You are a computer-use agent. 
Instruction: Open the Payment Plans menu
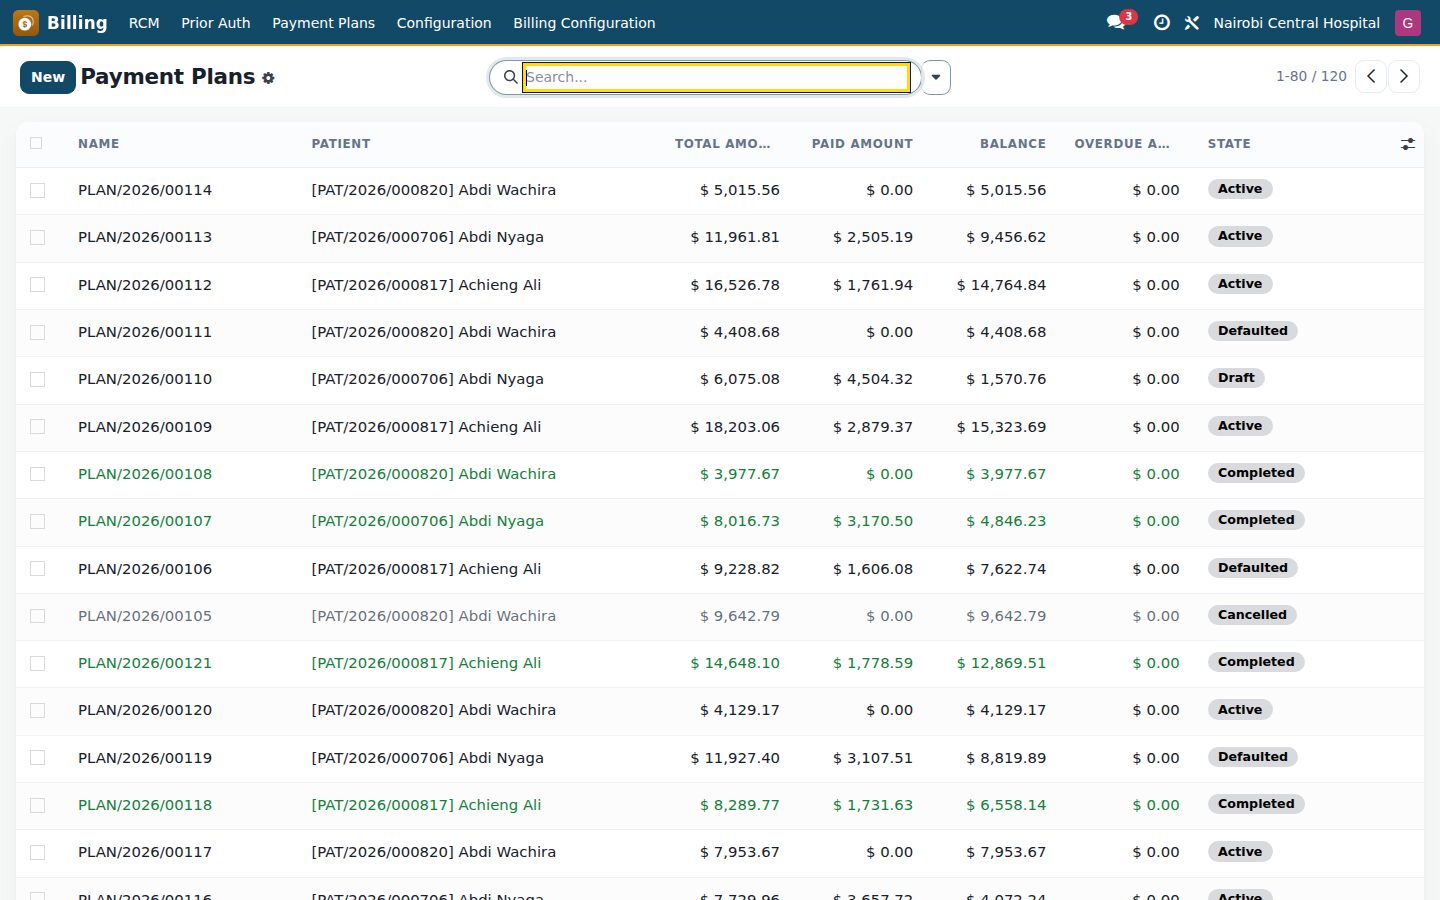[x=323, y=22]
